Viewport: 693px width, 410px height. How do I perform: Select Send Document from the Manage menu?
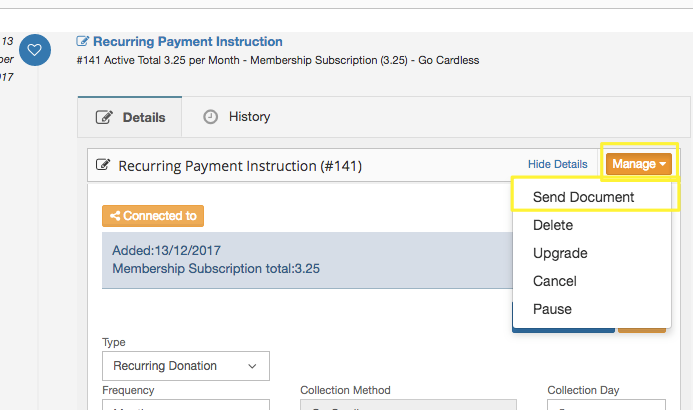(x=583, y=197)
